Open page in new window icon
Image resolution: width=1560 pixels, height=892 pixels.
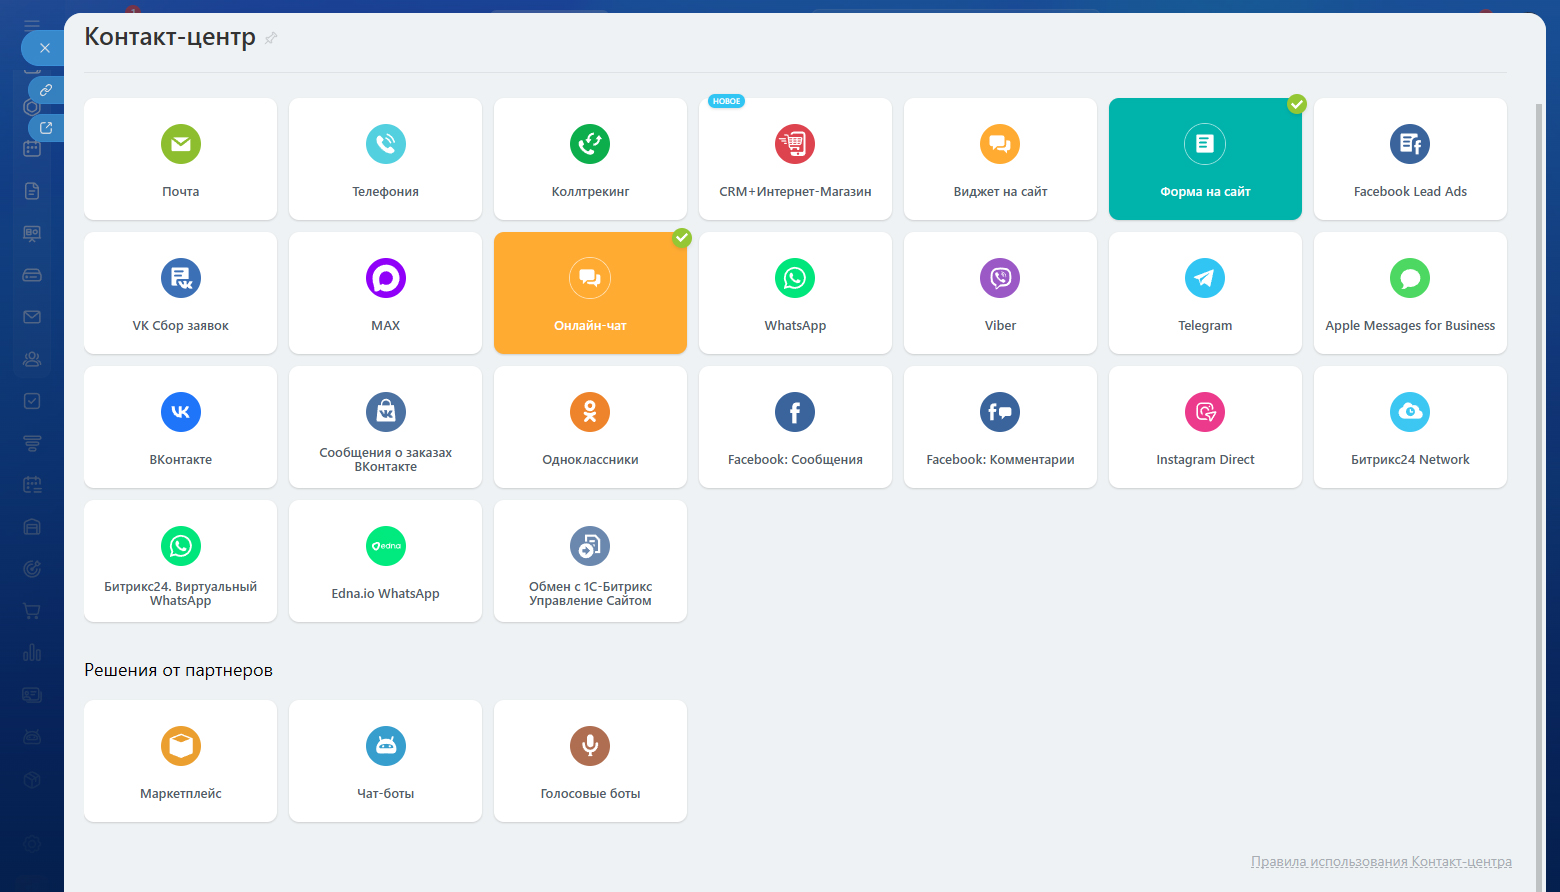pyautogui.click(x=46, y=128)
